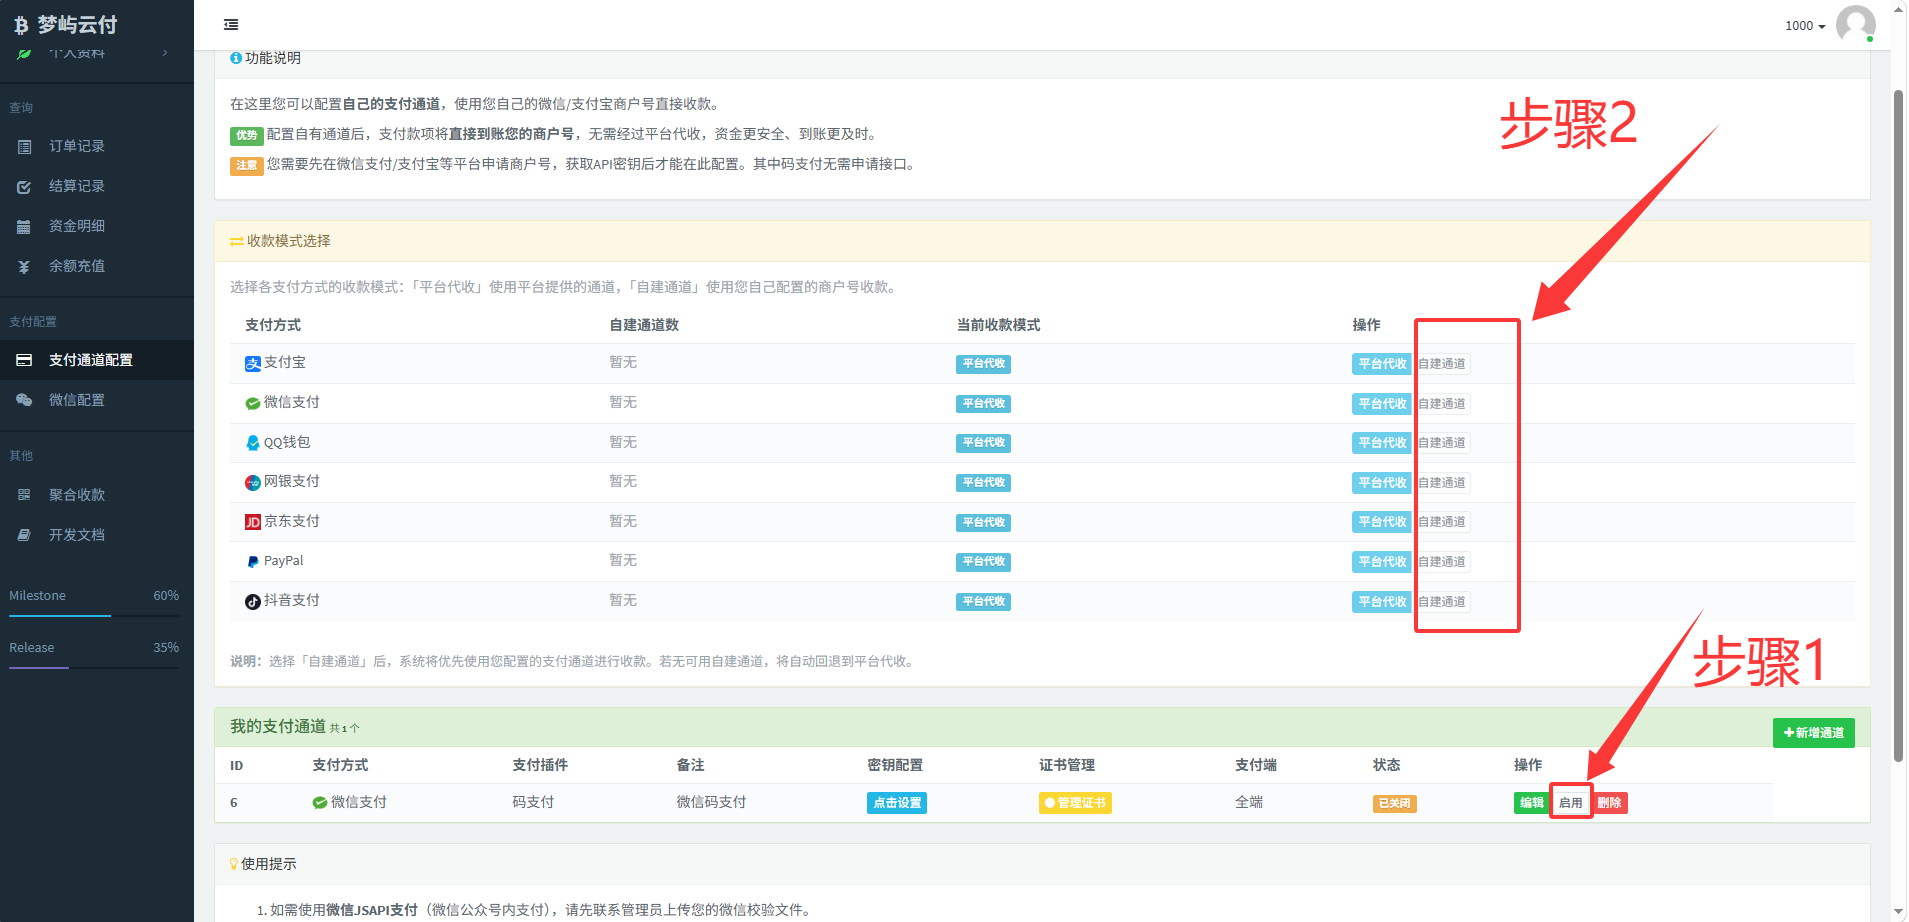Go to 资金明细 page
This screenshot has height=922, width=1909.
97,226
